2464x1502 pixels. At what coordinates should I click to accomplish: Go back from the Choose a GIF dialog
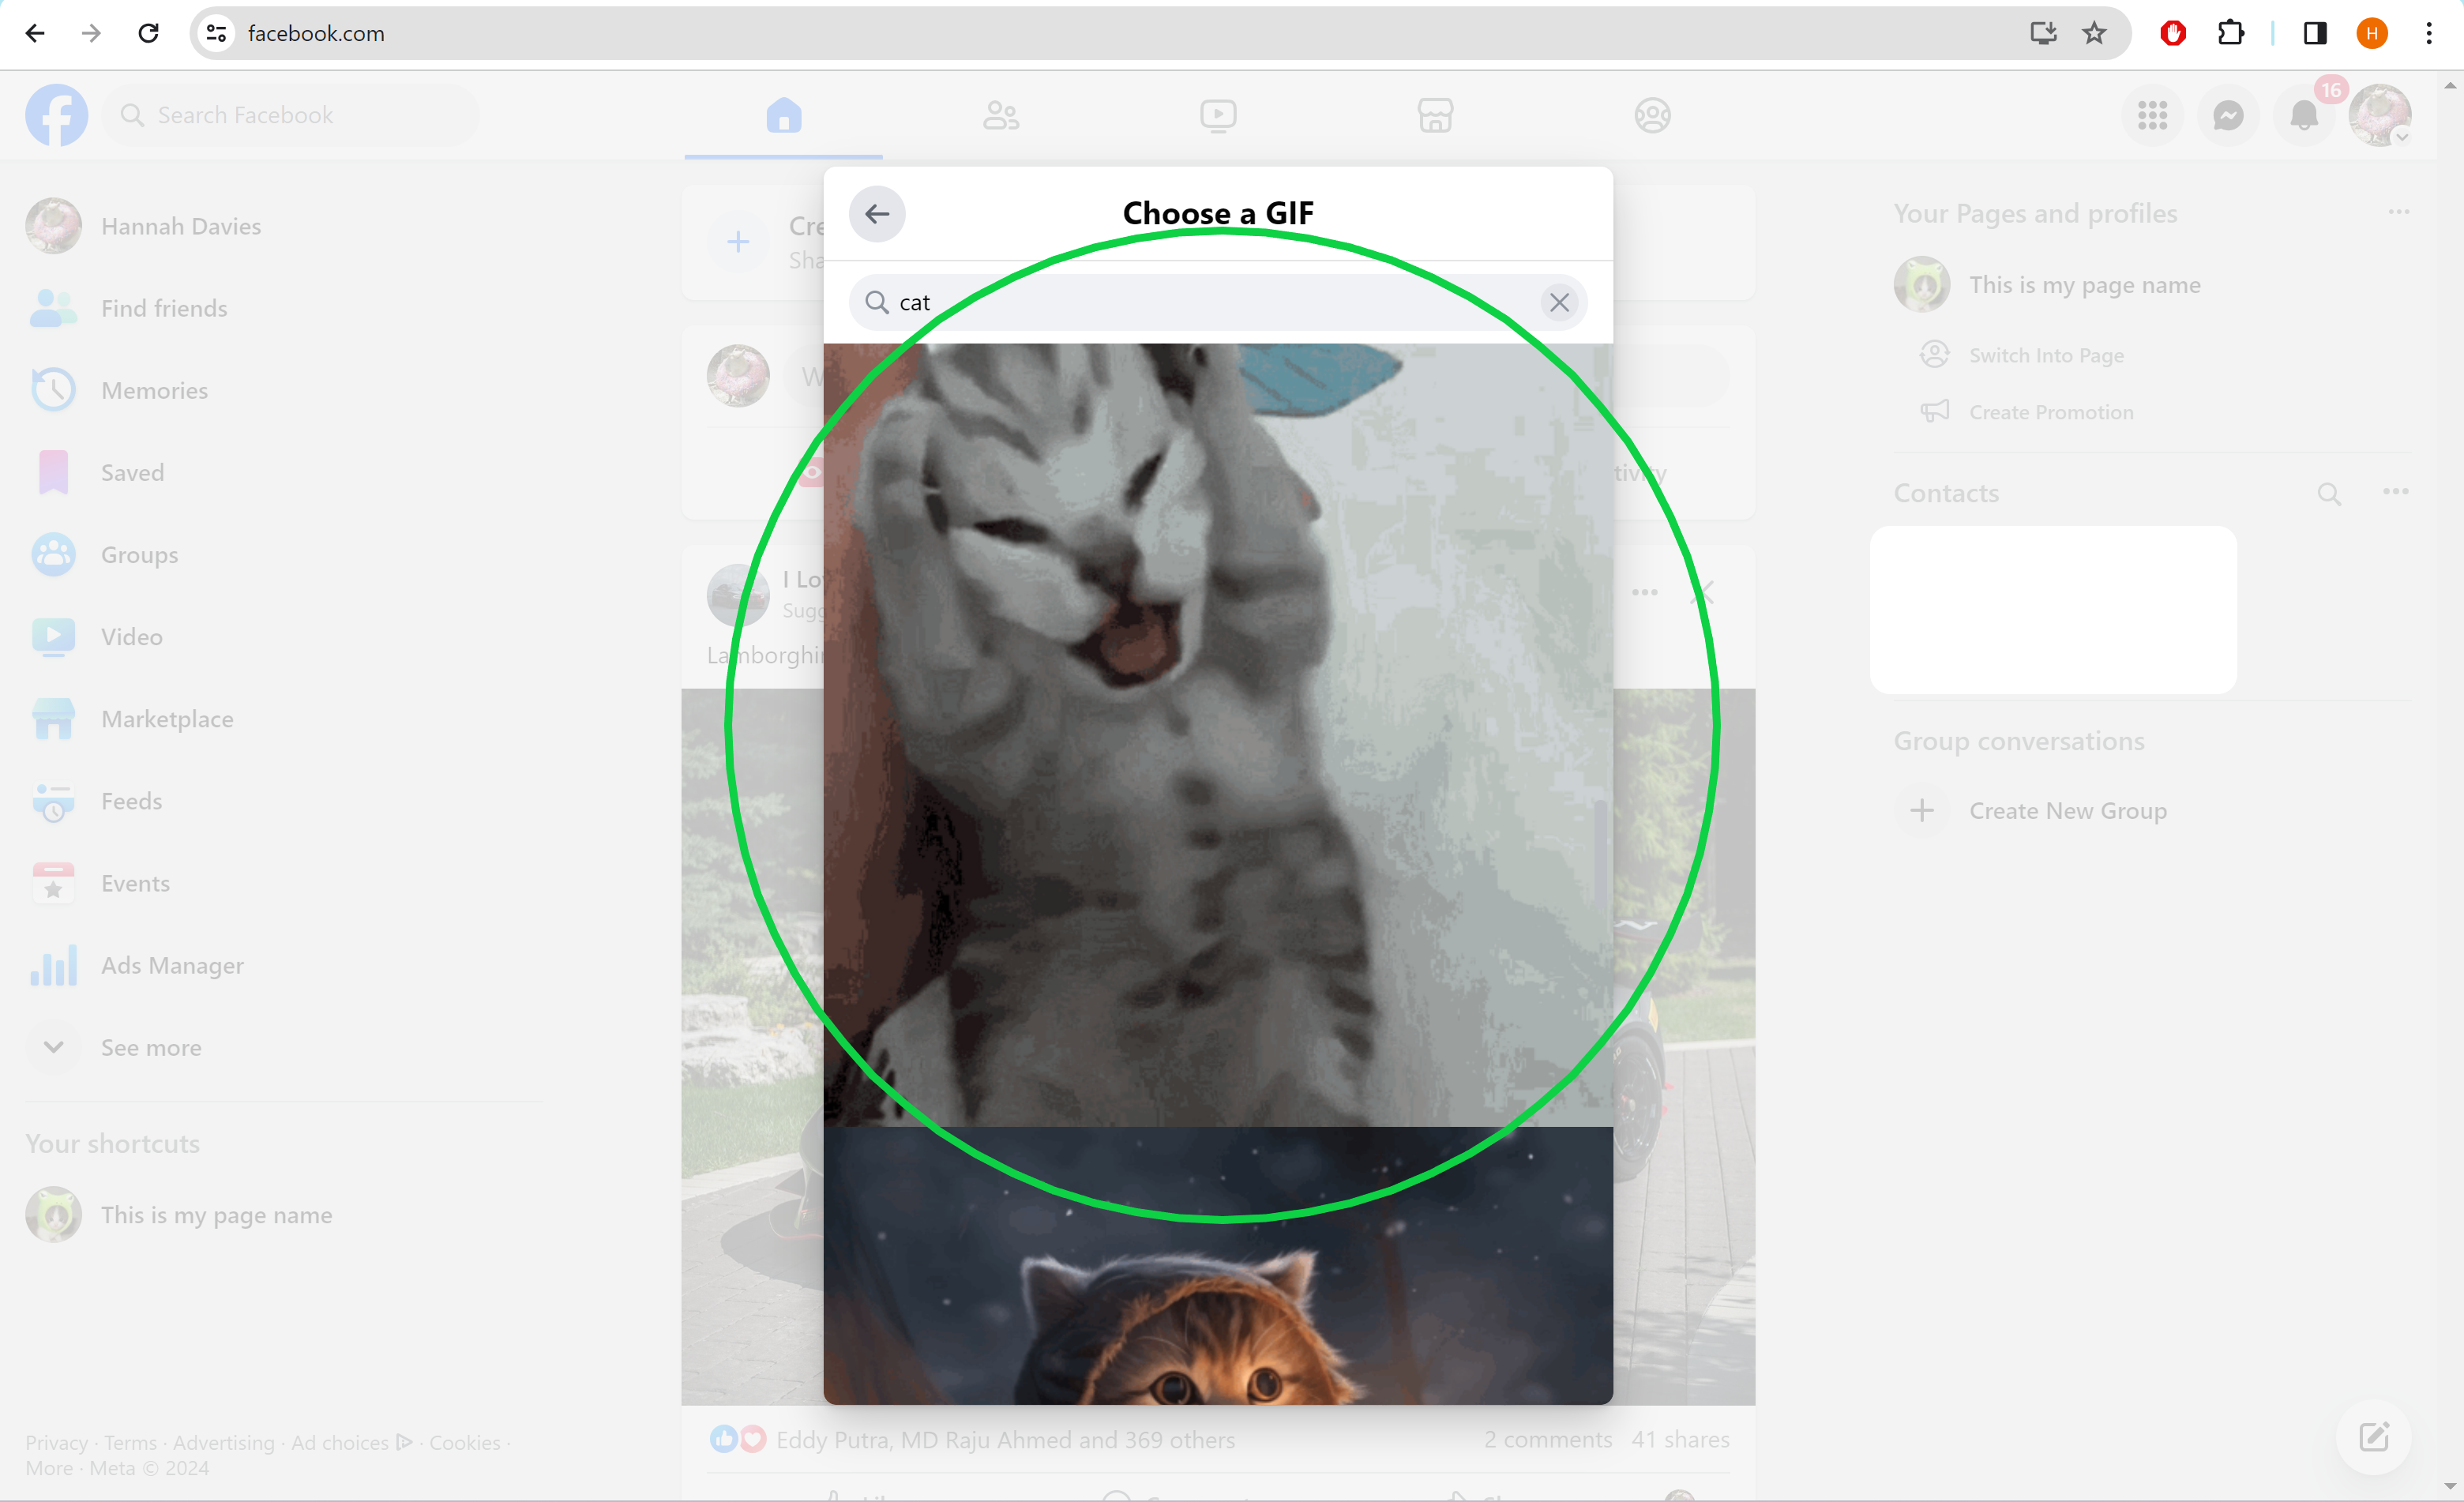coord(877,214)
